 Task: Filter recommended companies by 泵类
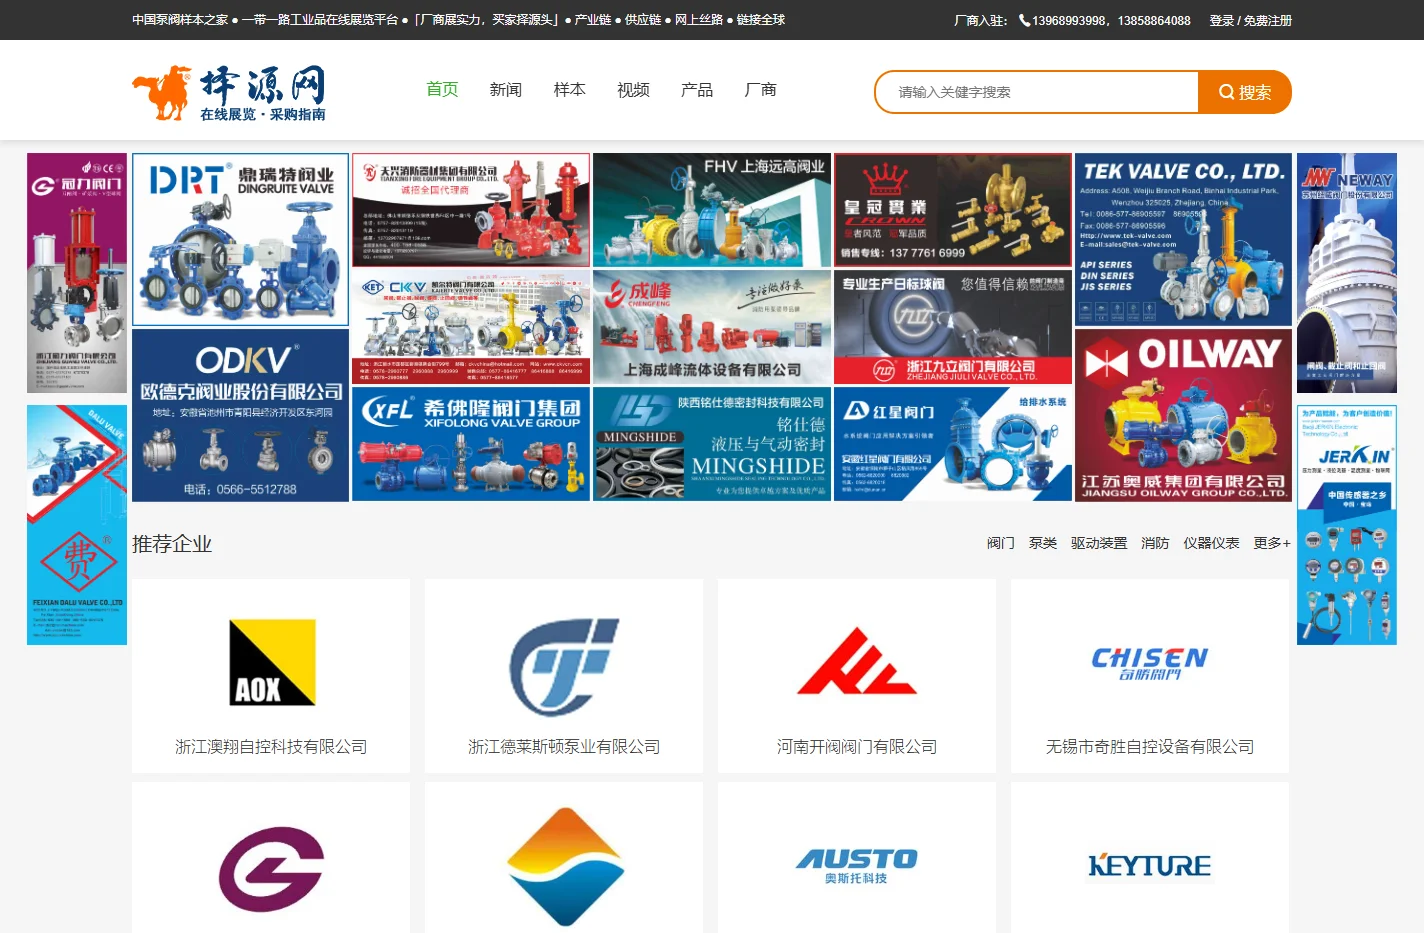[x=1043, y=543]
